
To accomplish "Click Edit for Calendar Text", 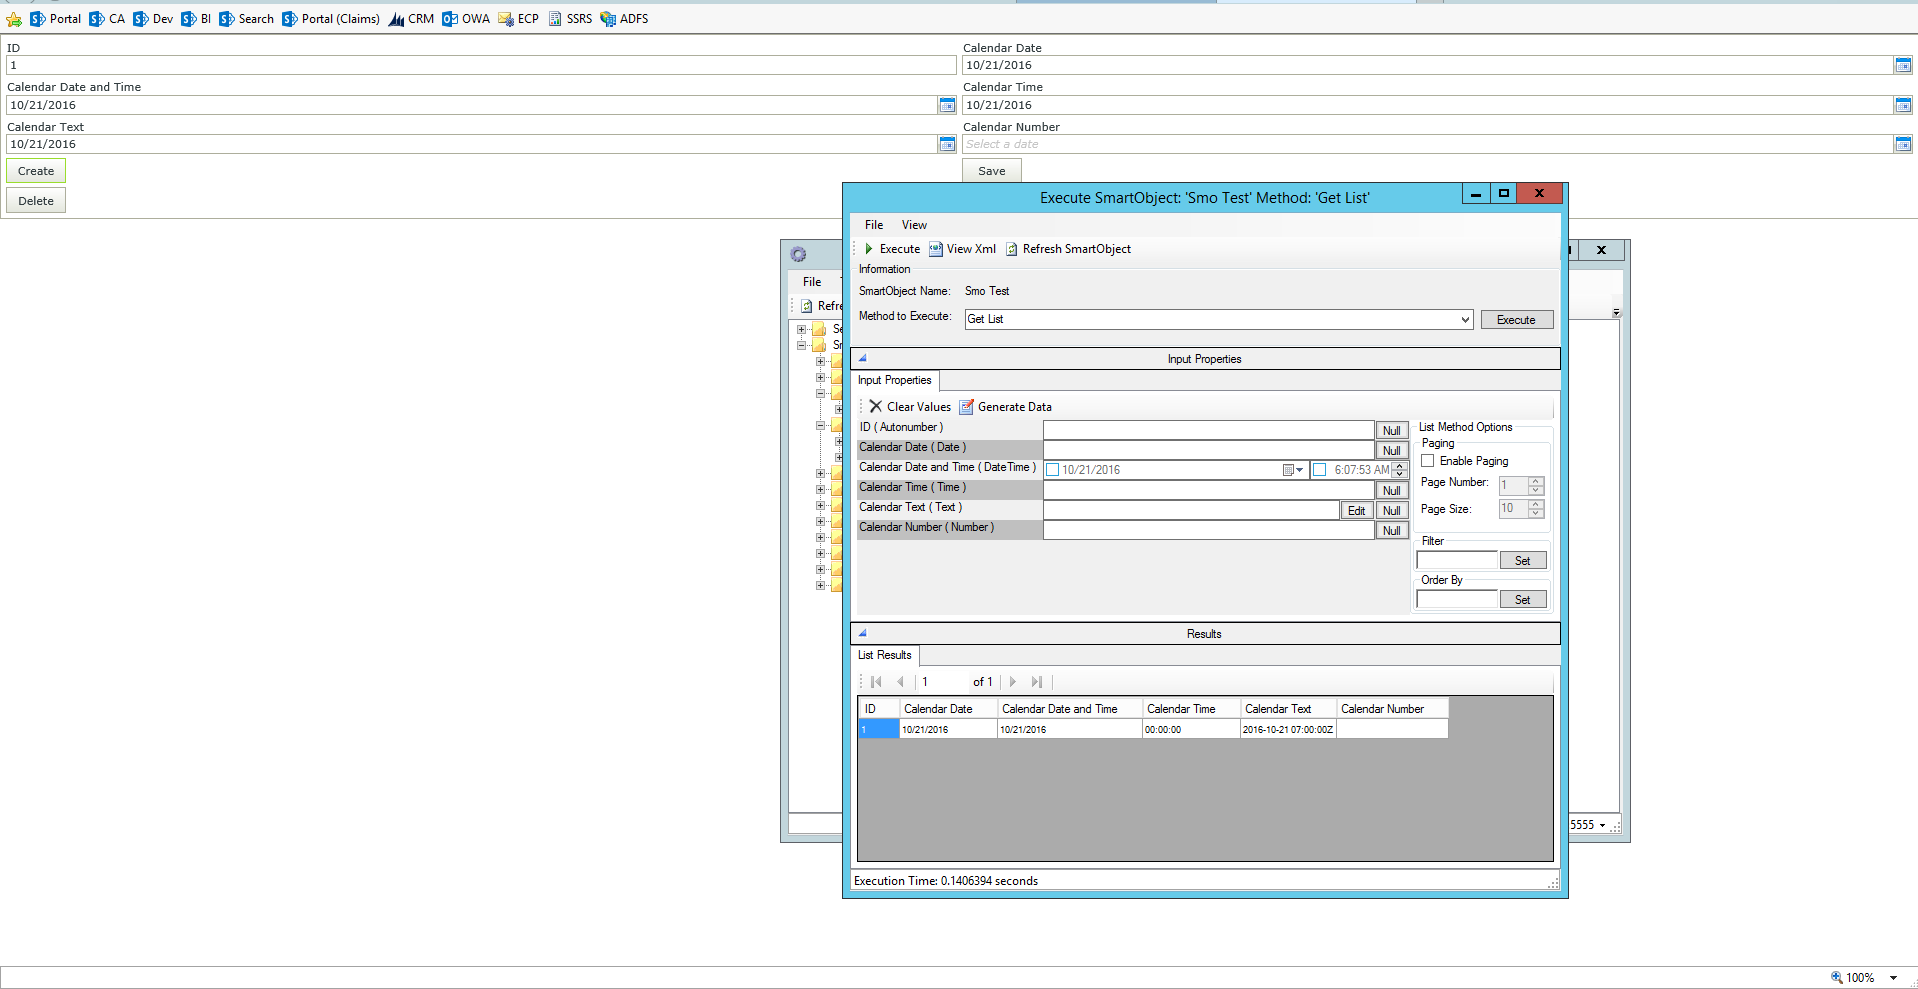I will coord(1356,511).
